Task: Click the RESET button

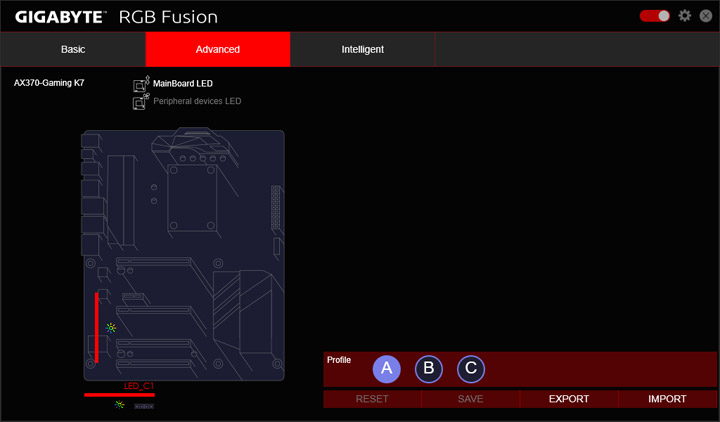Action: click(372, 399)
